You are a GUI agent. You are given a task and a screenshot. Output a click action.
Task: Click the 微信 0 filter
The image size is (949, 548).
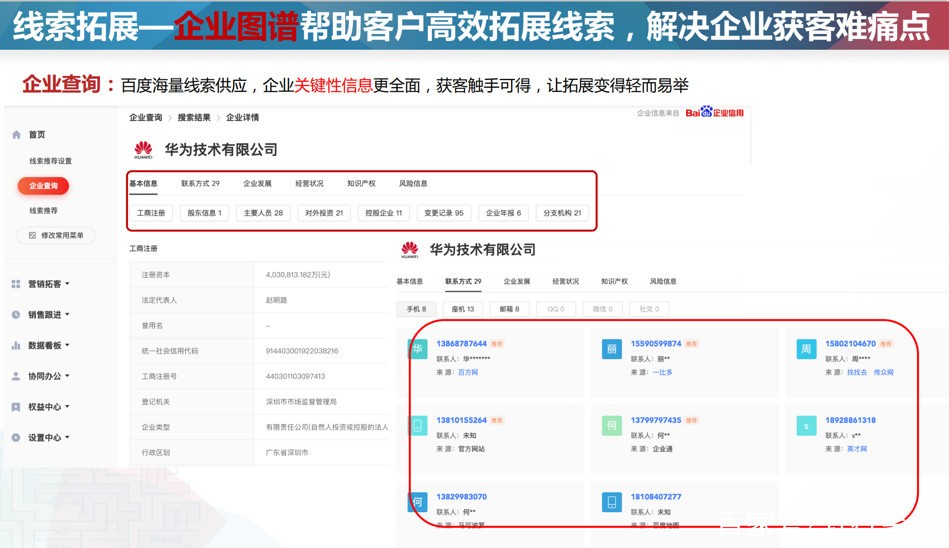603,309
